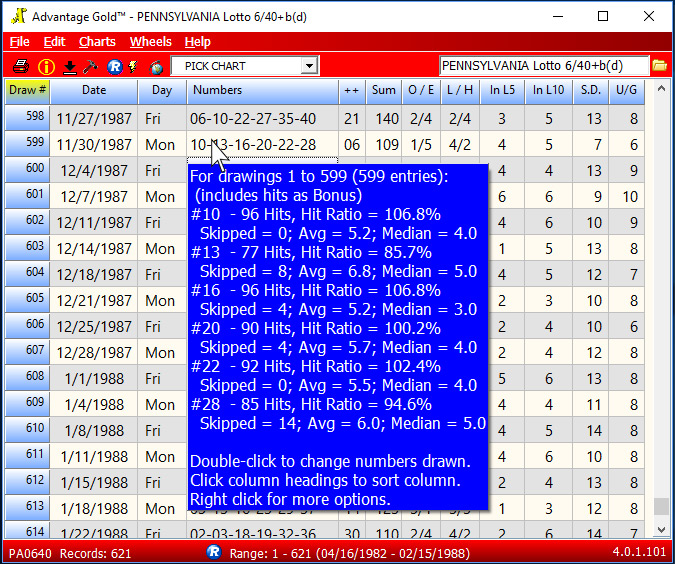Click the PENNSYLVANIA Lotto game name field

(x=543, y=66)
